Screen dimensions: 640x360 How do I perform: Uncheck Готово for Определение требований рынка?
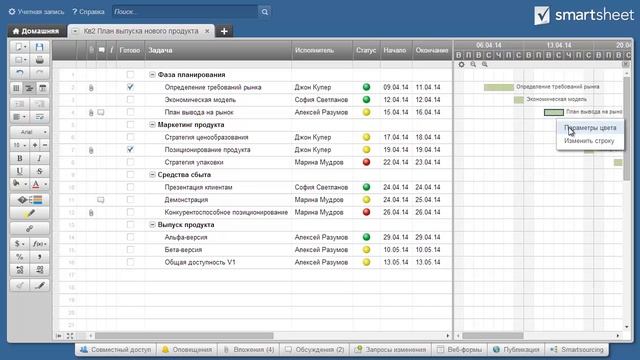tap(130, 87)
